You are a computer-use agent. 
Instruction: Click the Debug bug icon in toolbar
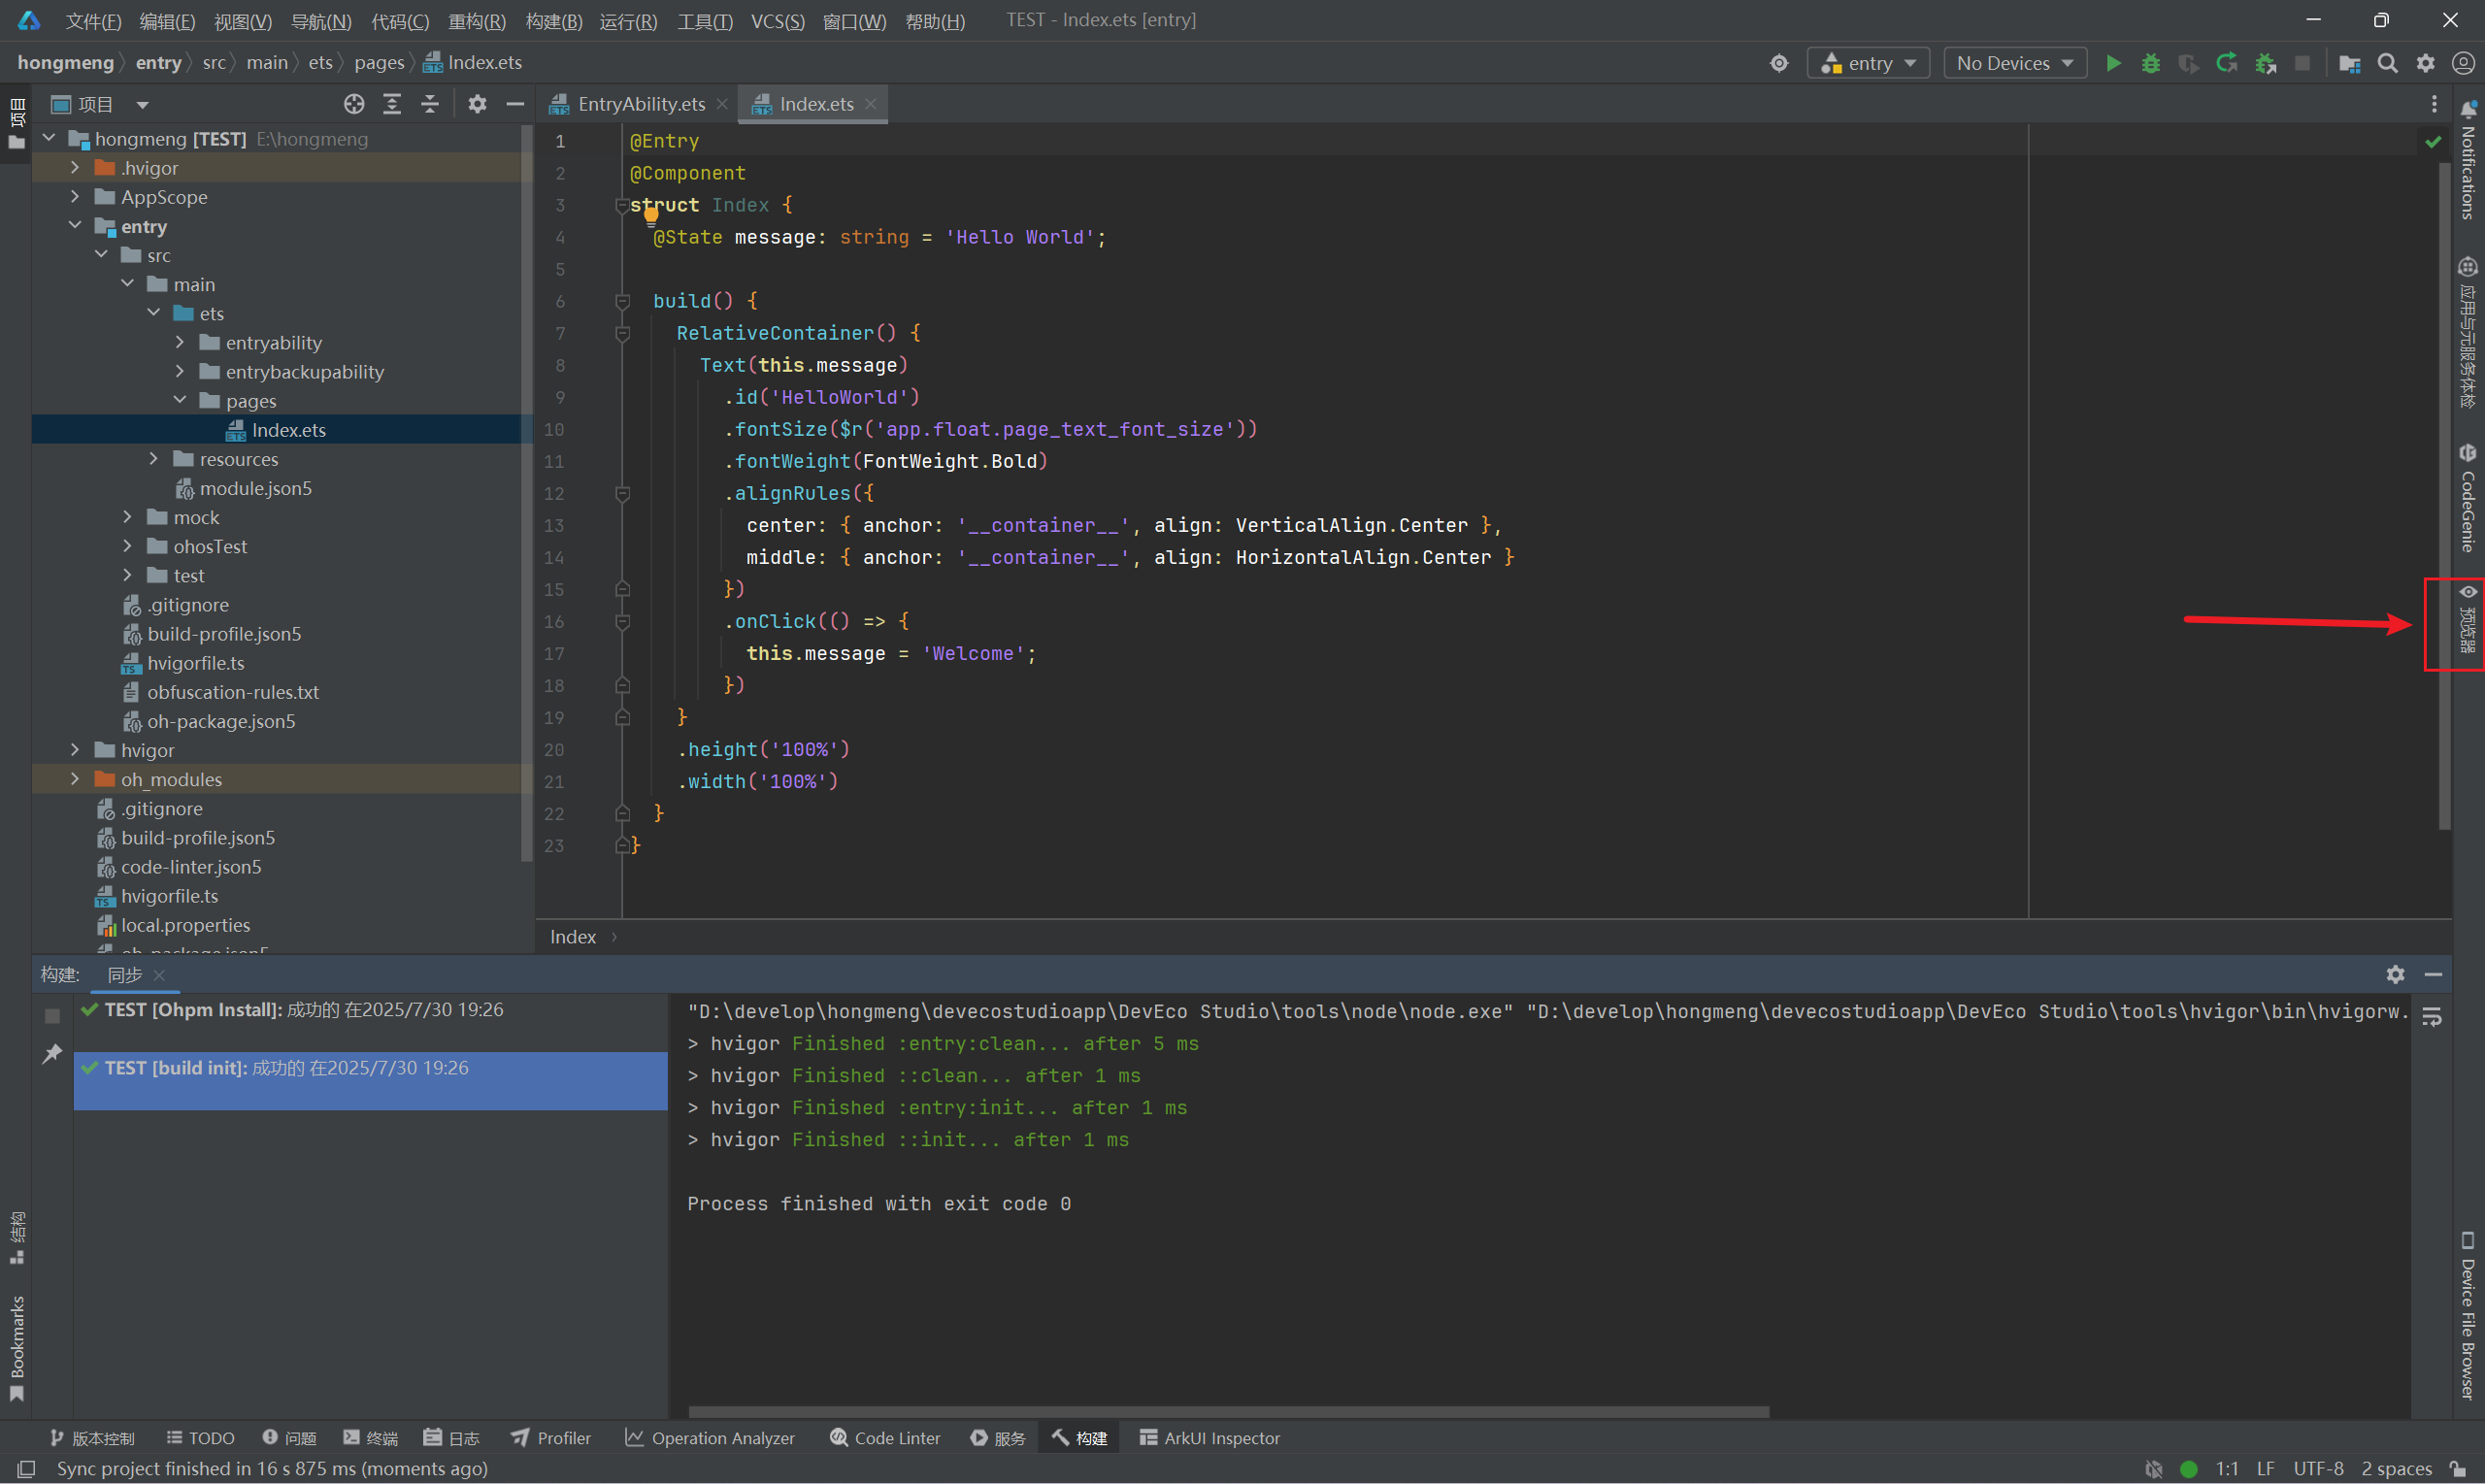tap(2150, 63)
